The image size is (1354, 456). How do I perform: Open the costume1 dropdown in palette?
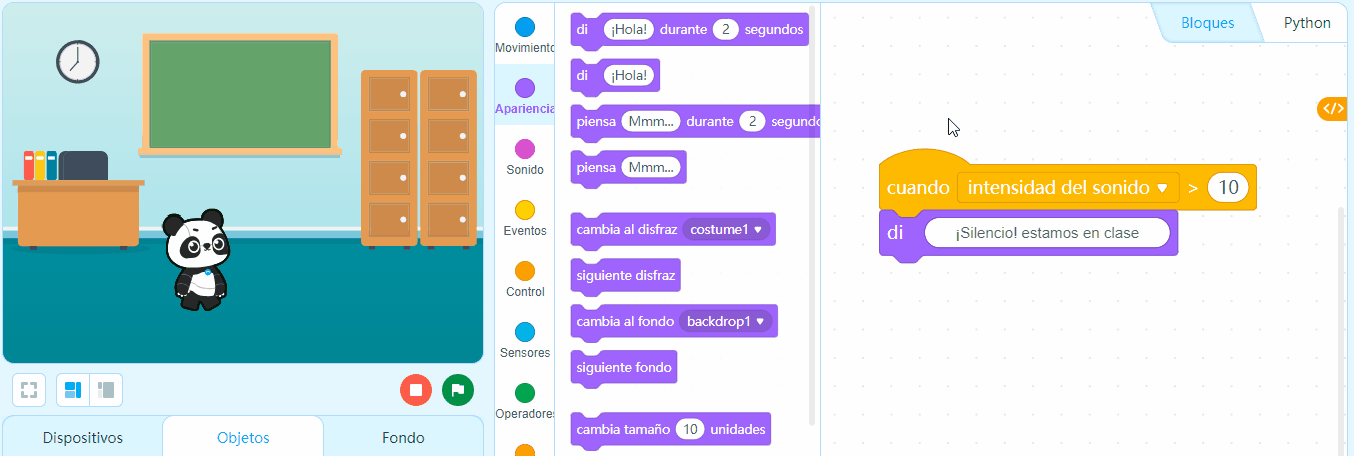tap(727, 230)
